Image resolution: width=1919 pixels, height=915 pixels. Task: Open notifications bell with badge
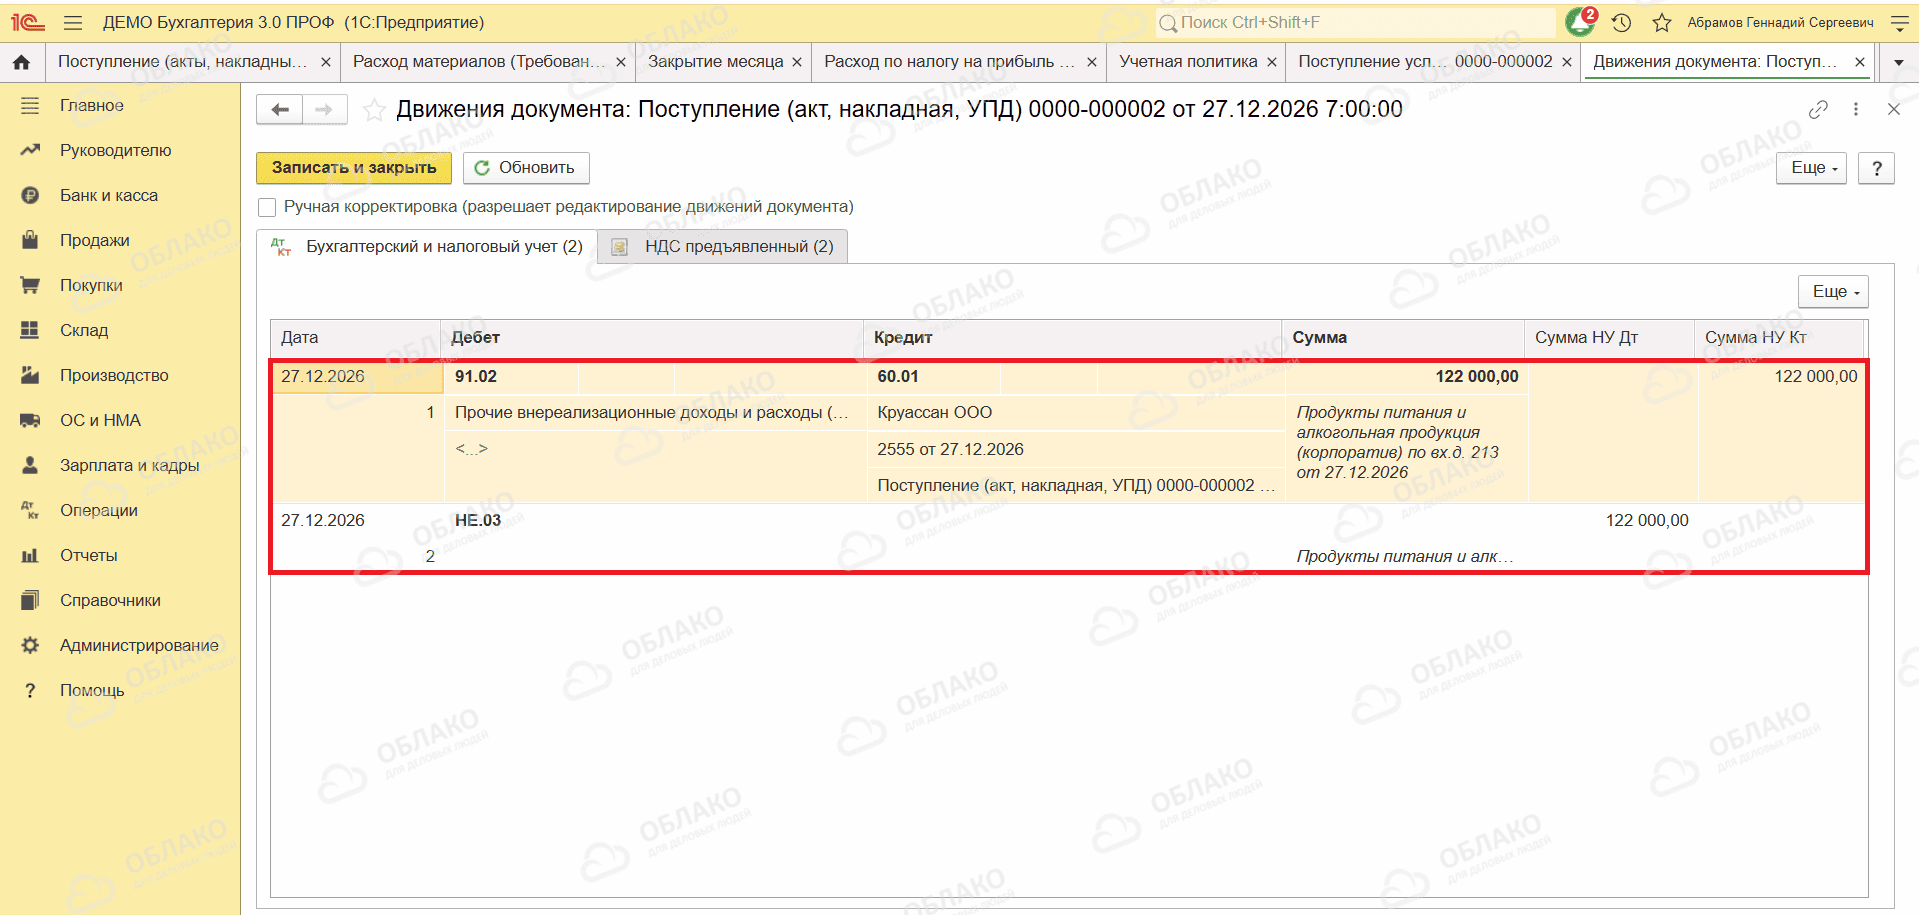click(x=1581, y=21)
